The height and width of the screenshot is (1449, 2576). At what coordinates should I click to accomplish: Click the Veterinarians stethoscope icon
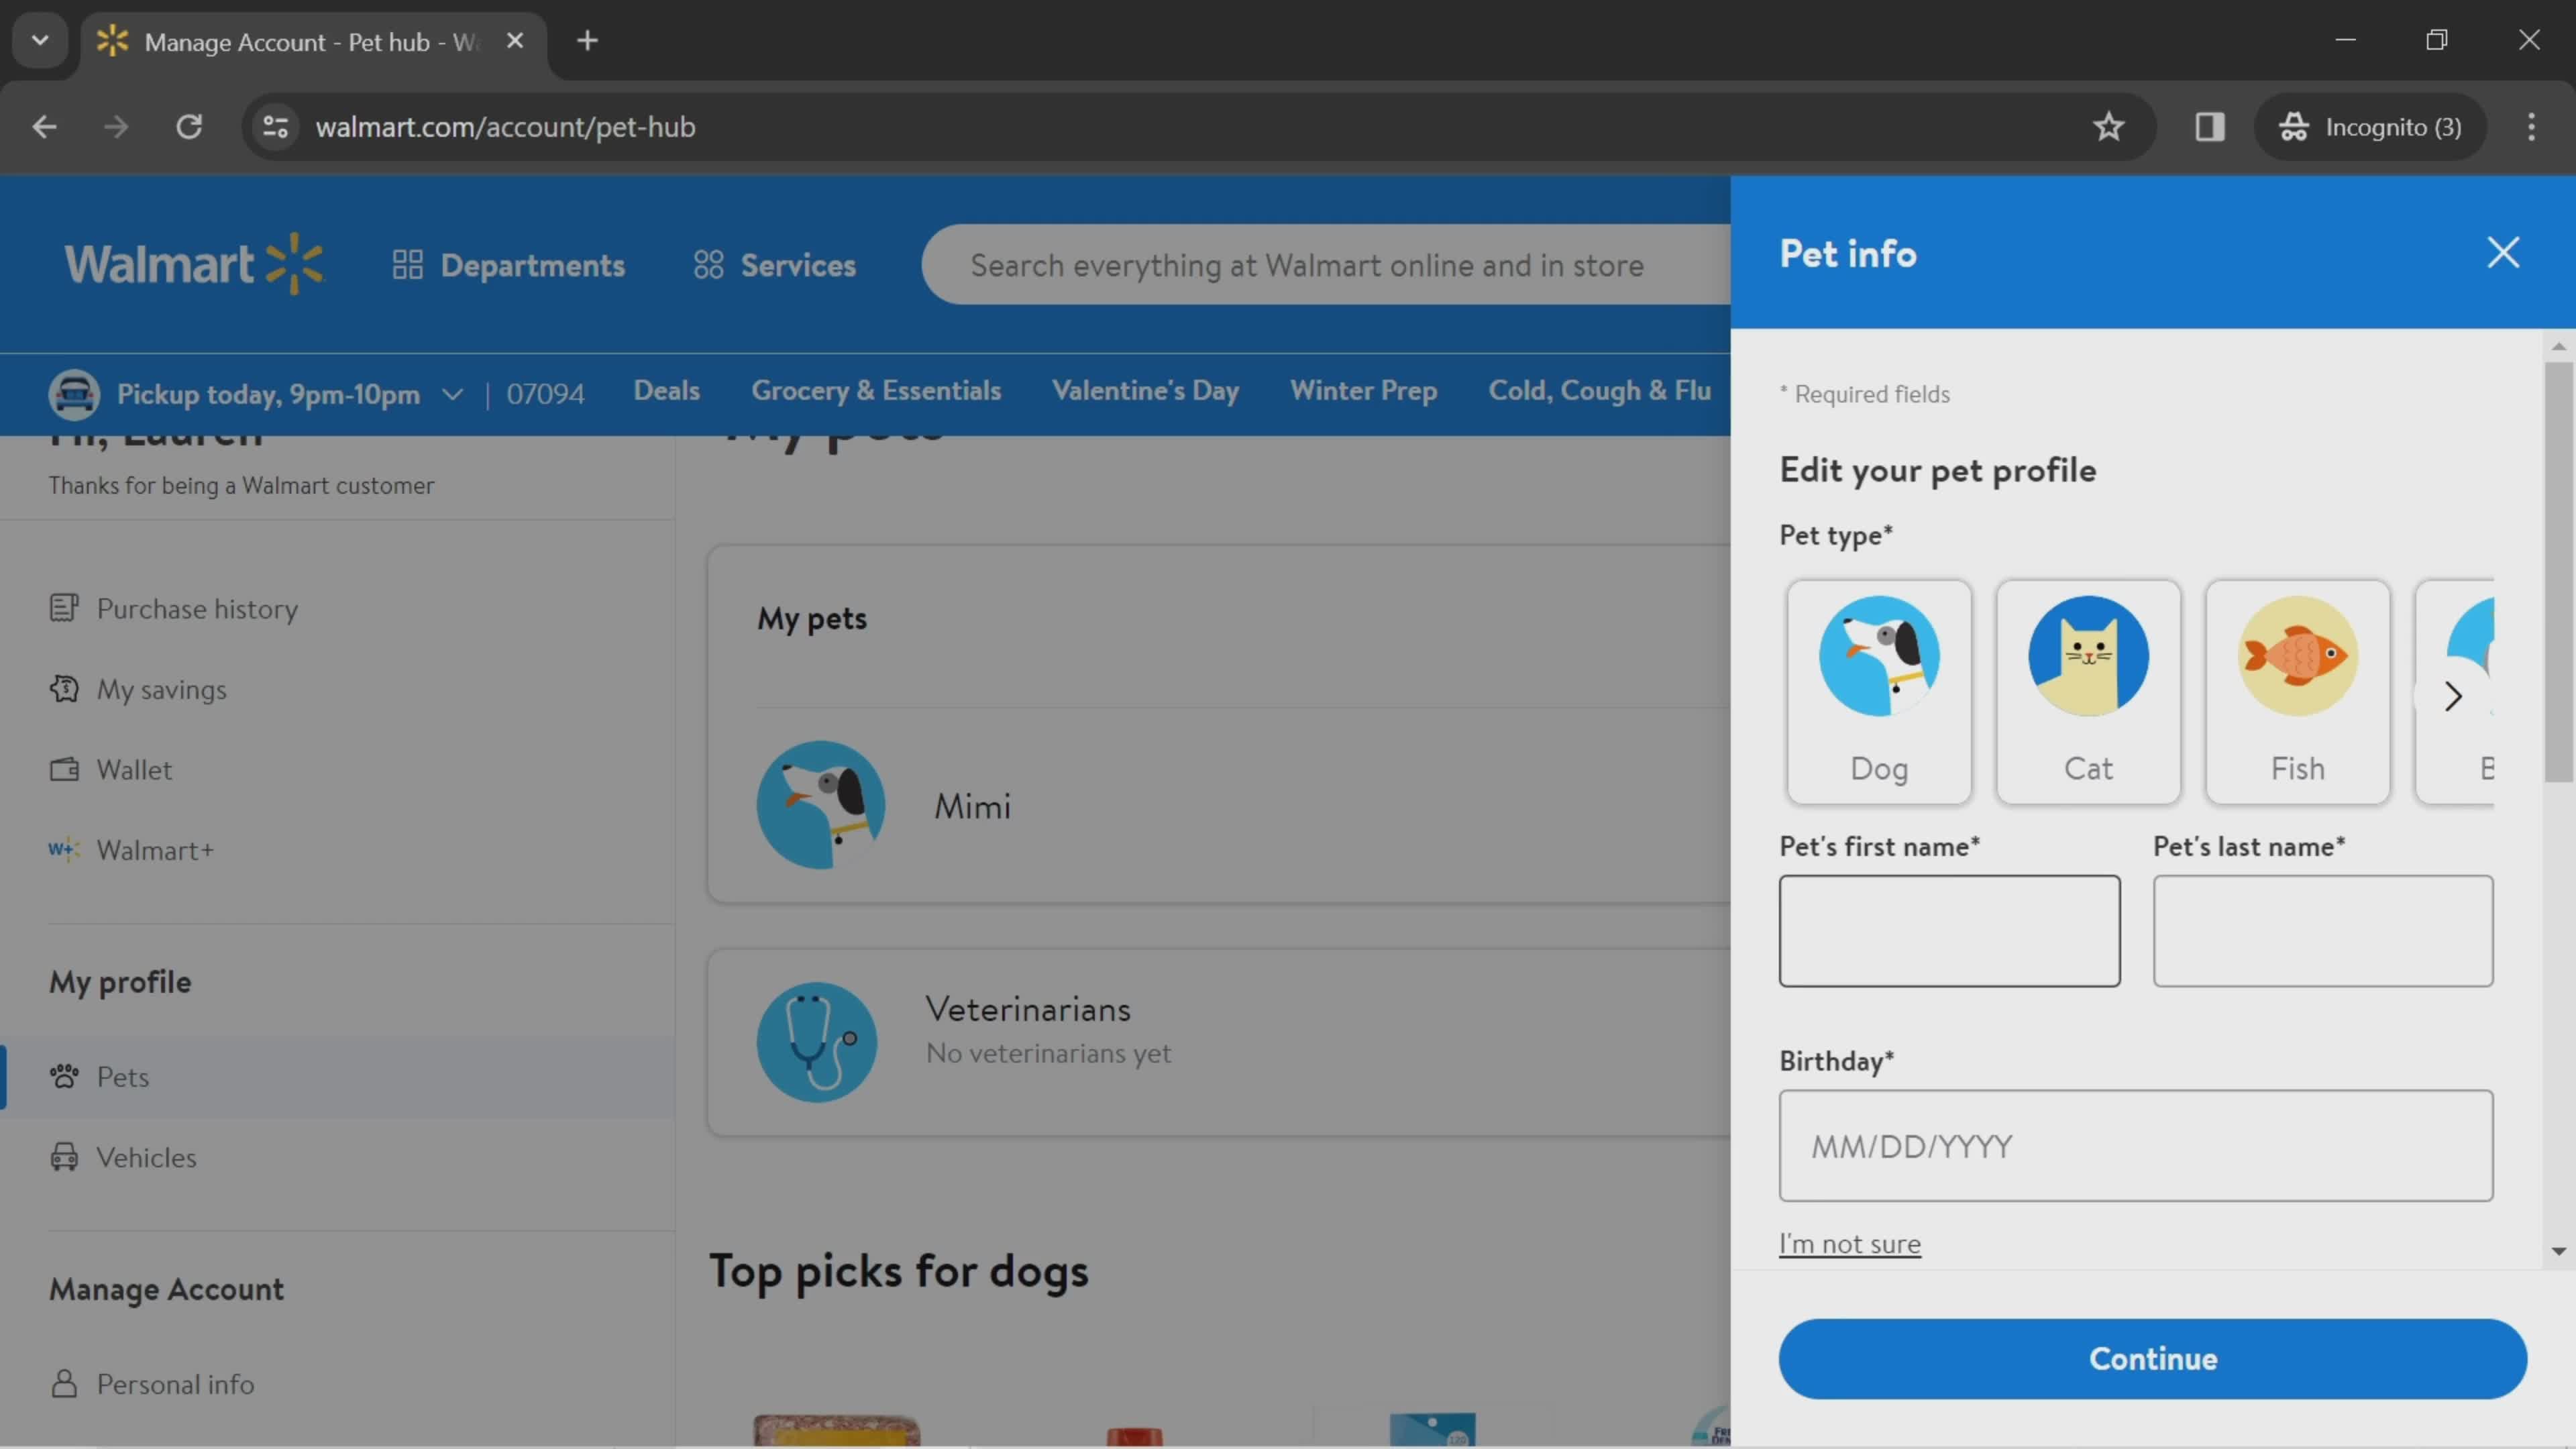pos(817,1042)
